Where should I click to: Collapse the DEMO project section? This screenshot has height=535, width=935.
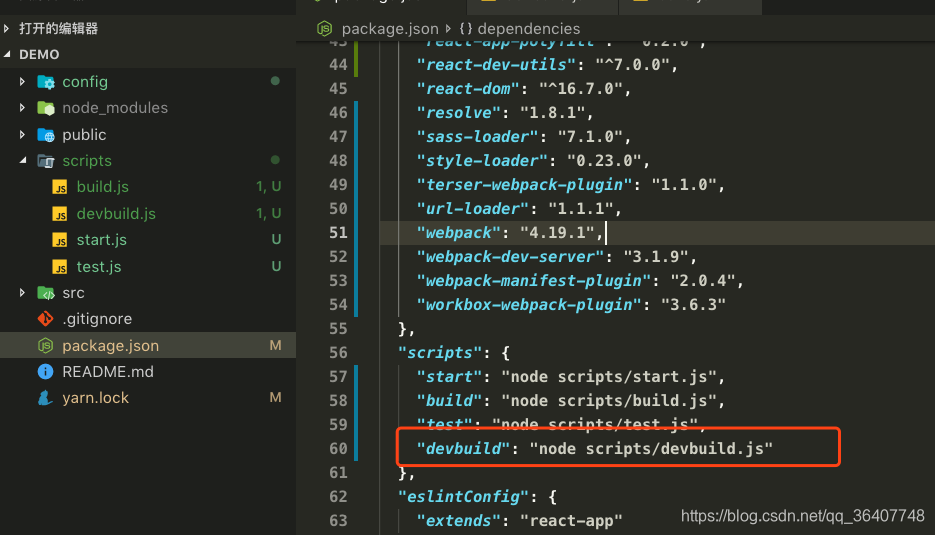click(7, 54)
